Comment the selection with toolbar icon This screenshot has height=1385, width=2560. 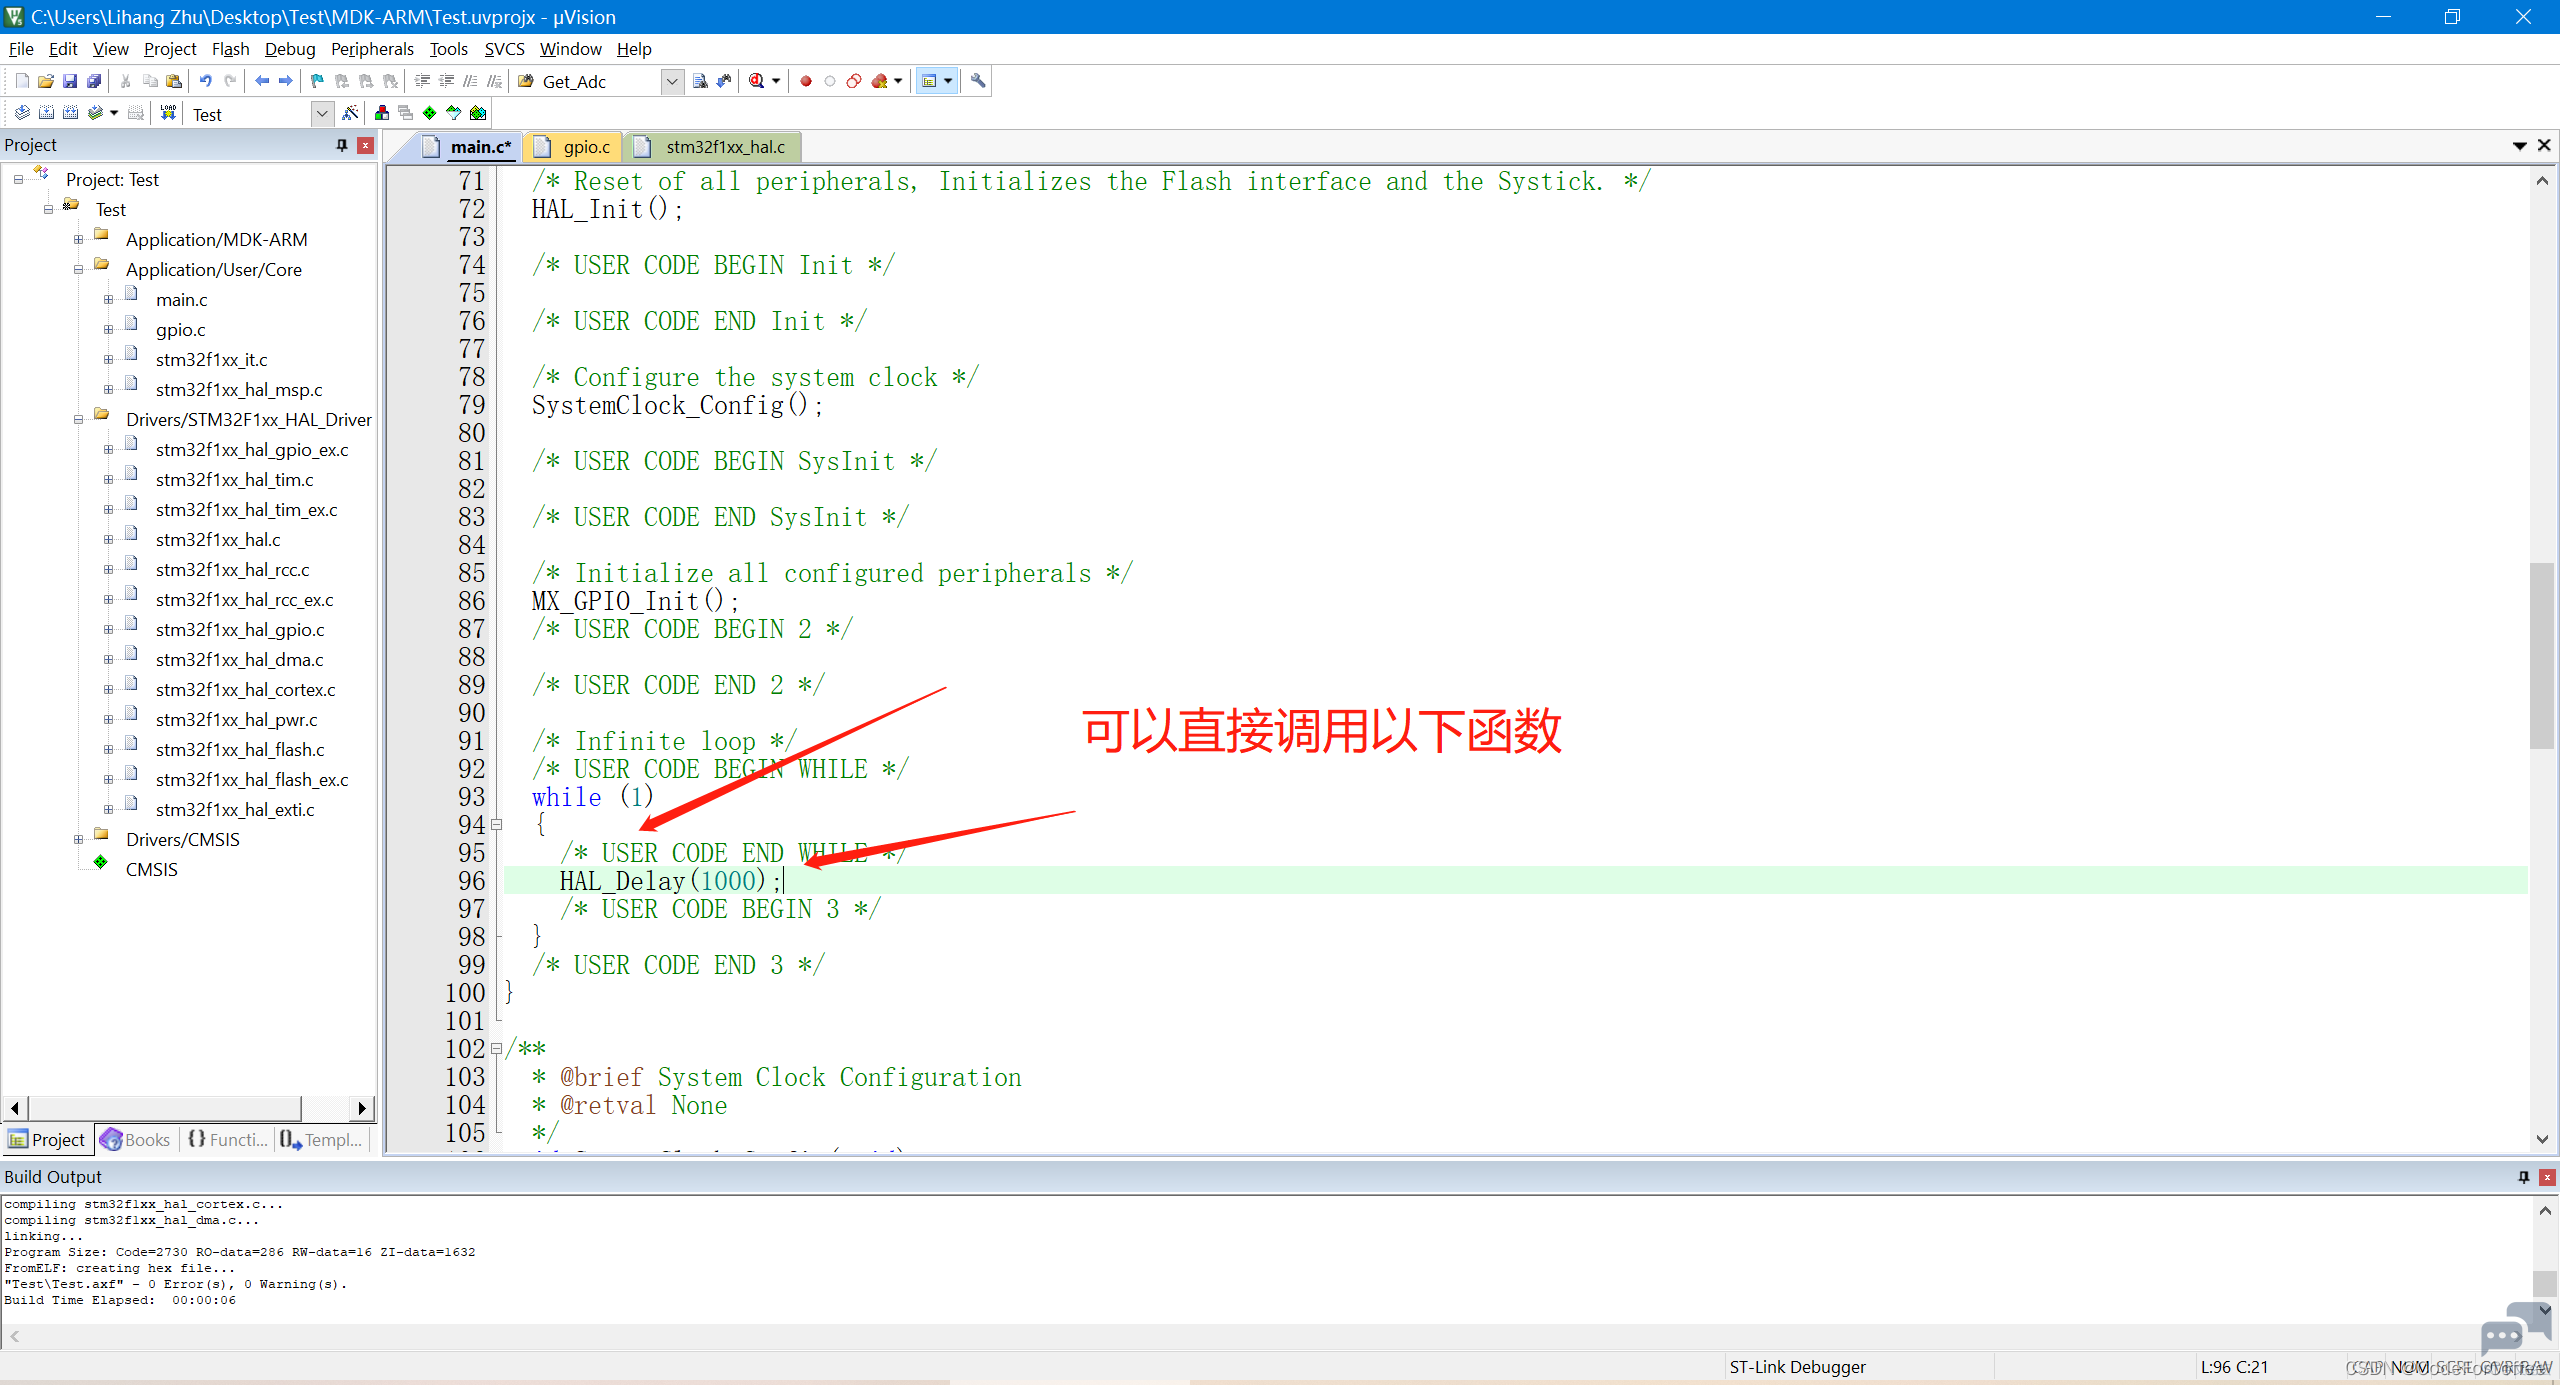[470, 81]
